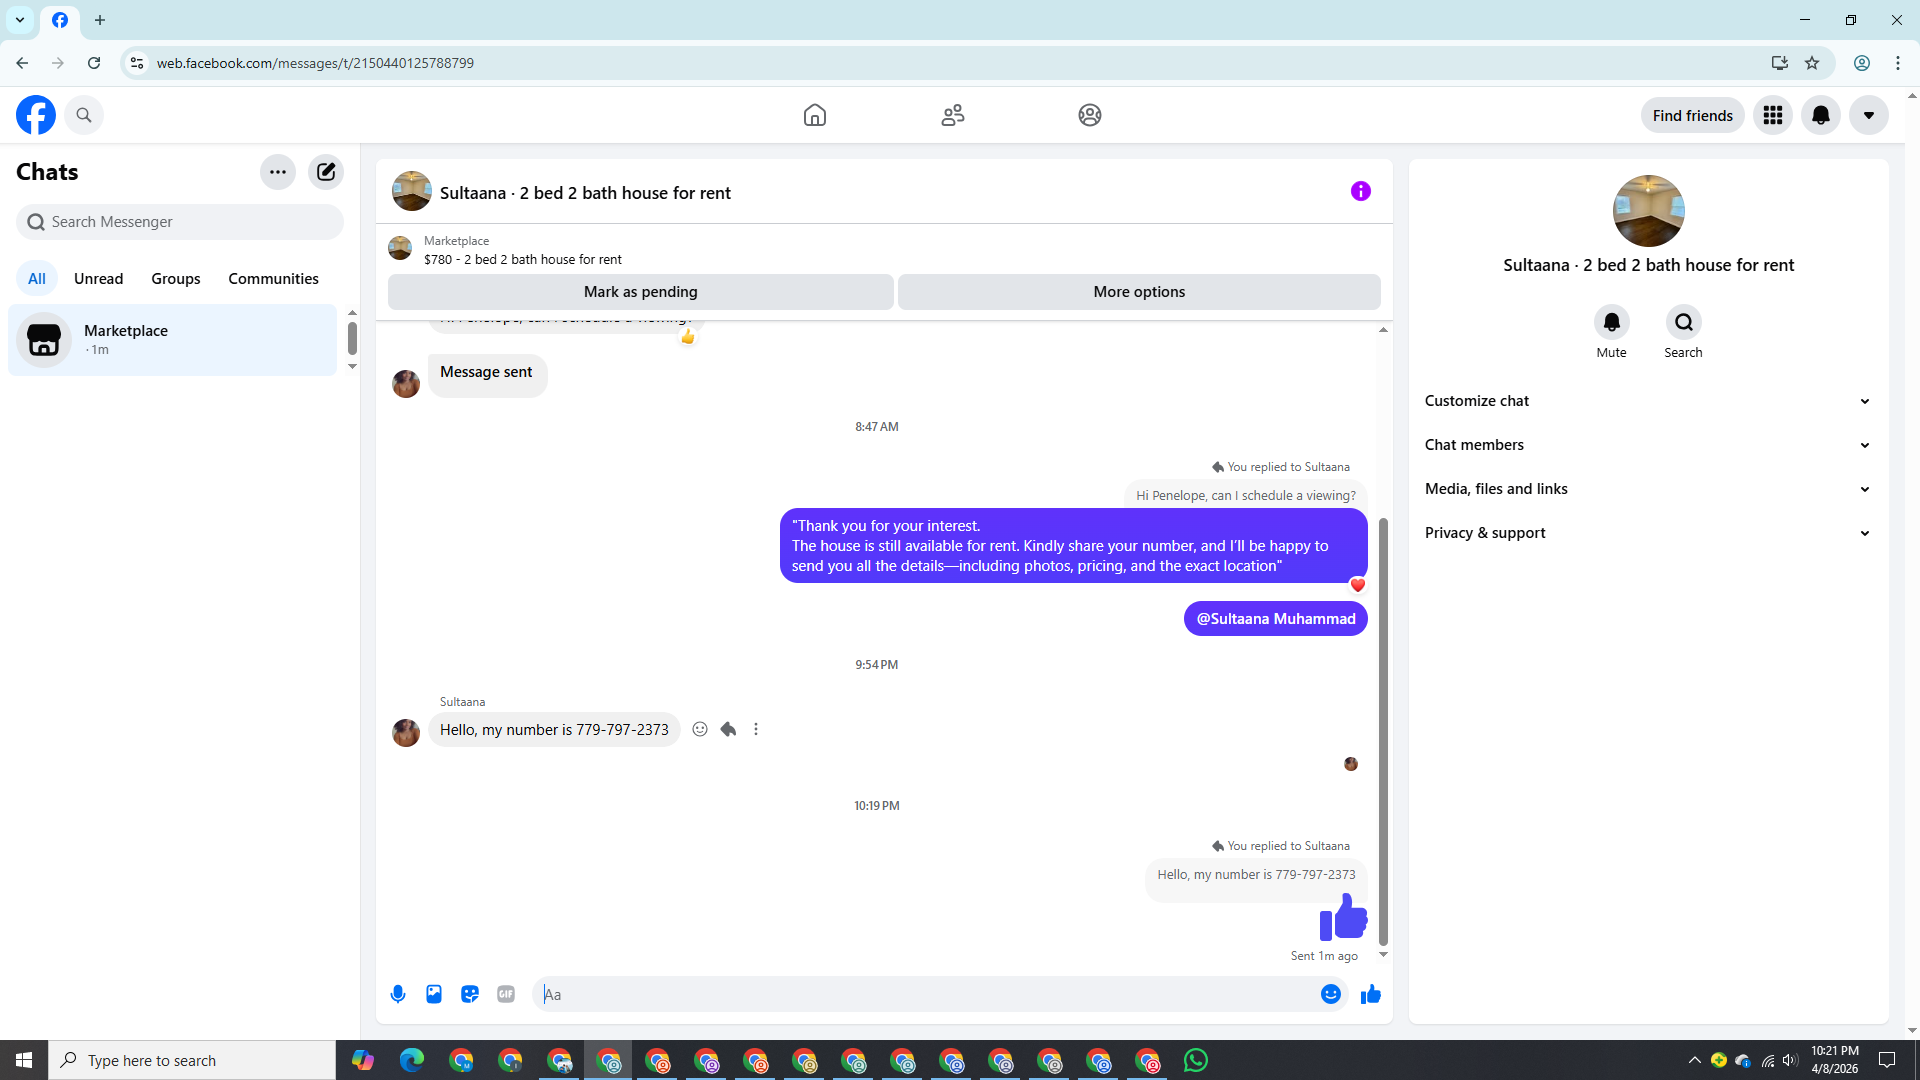Switch to the Unread chats tab

pyautogui.click(x=98, y=279)
